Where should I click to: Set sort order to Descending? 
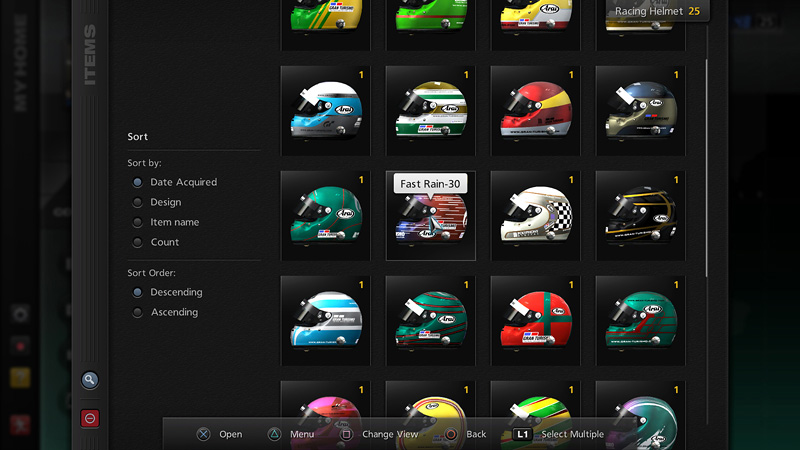138,292
